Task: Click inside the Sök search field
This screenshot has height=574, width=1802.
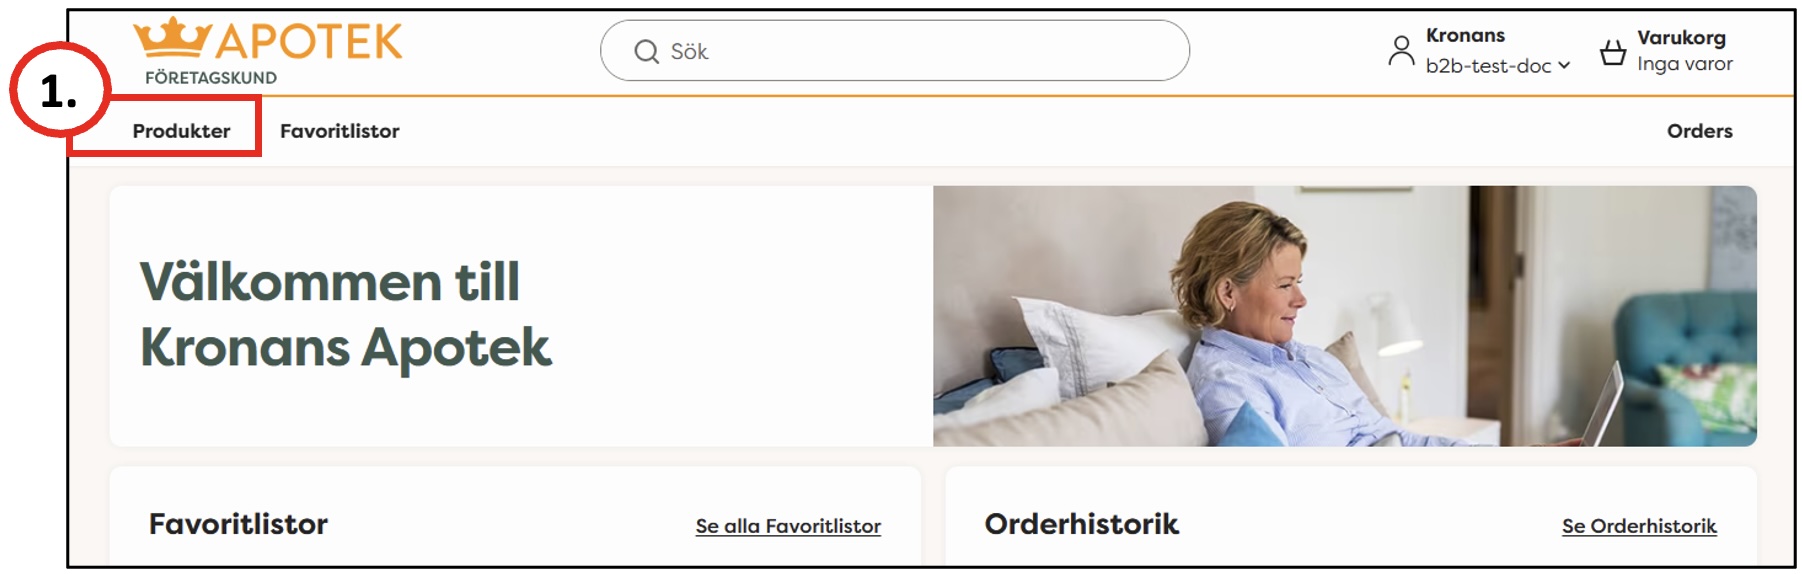Action: [x=894, y=51]
